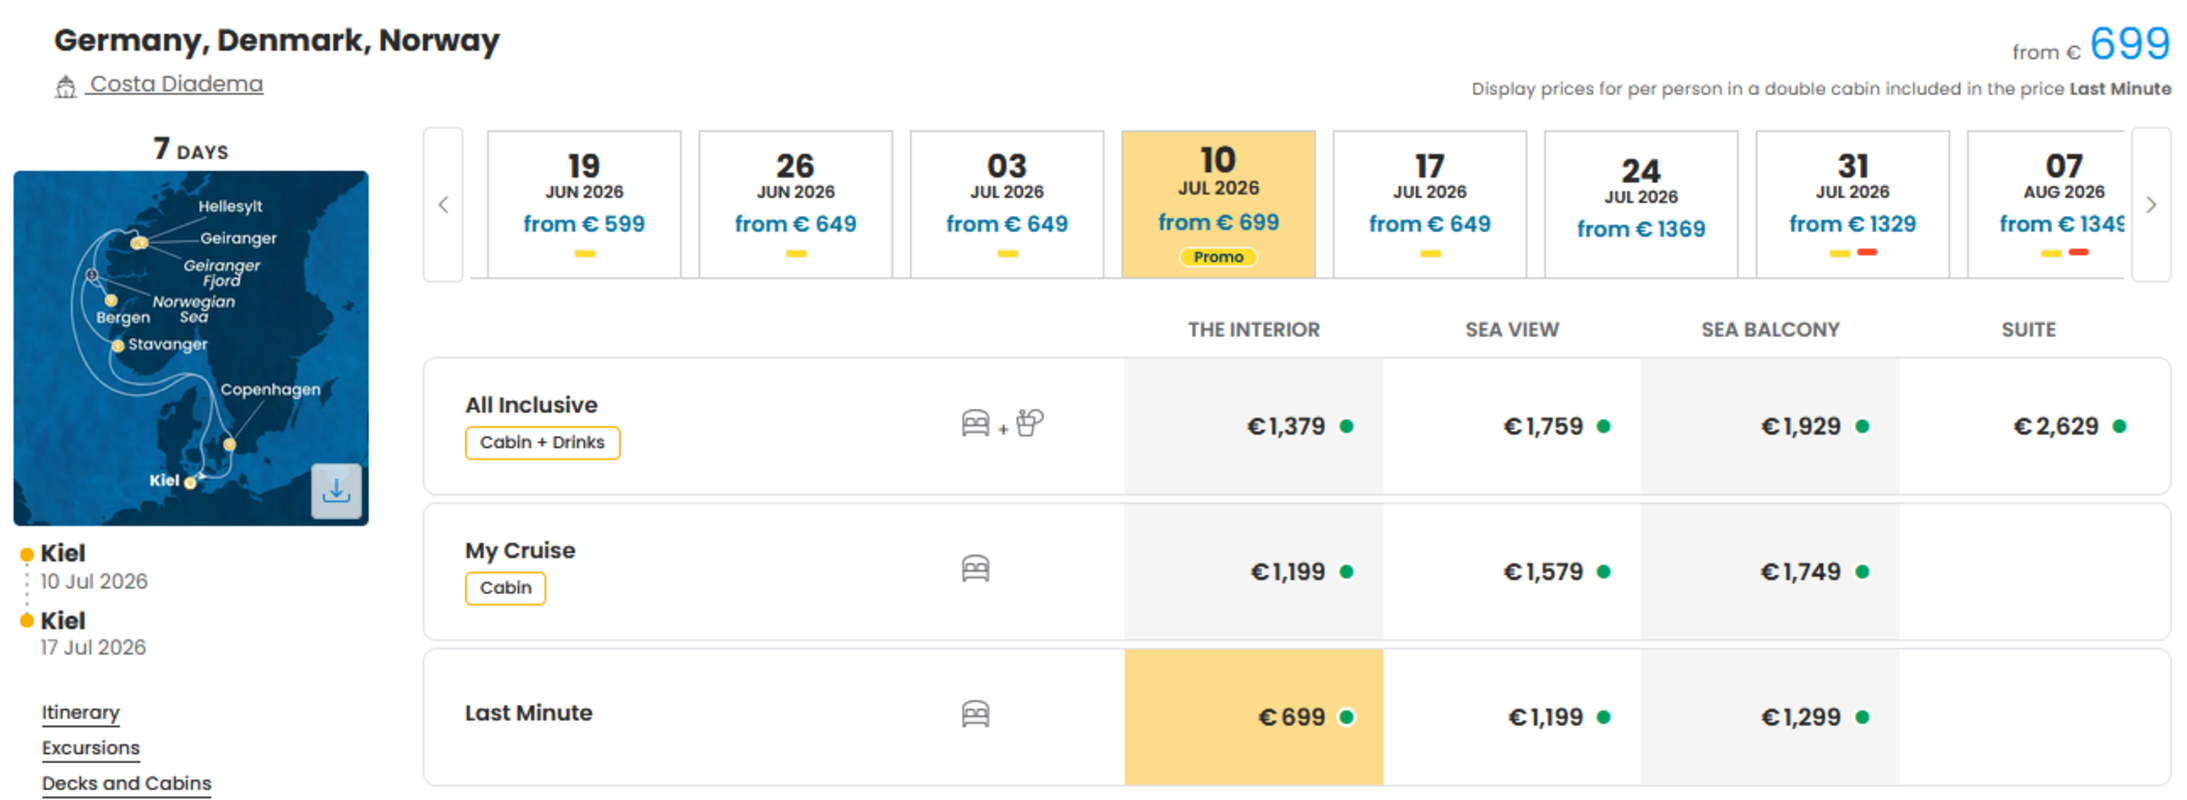Select the 03 Jul 2026 departure

click(x=1007, y=204)
